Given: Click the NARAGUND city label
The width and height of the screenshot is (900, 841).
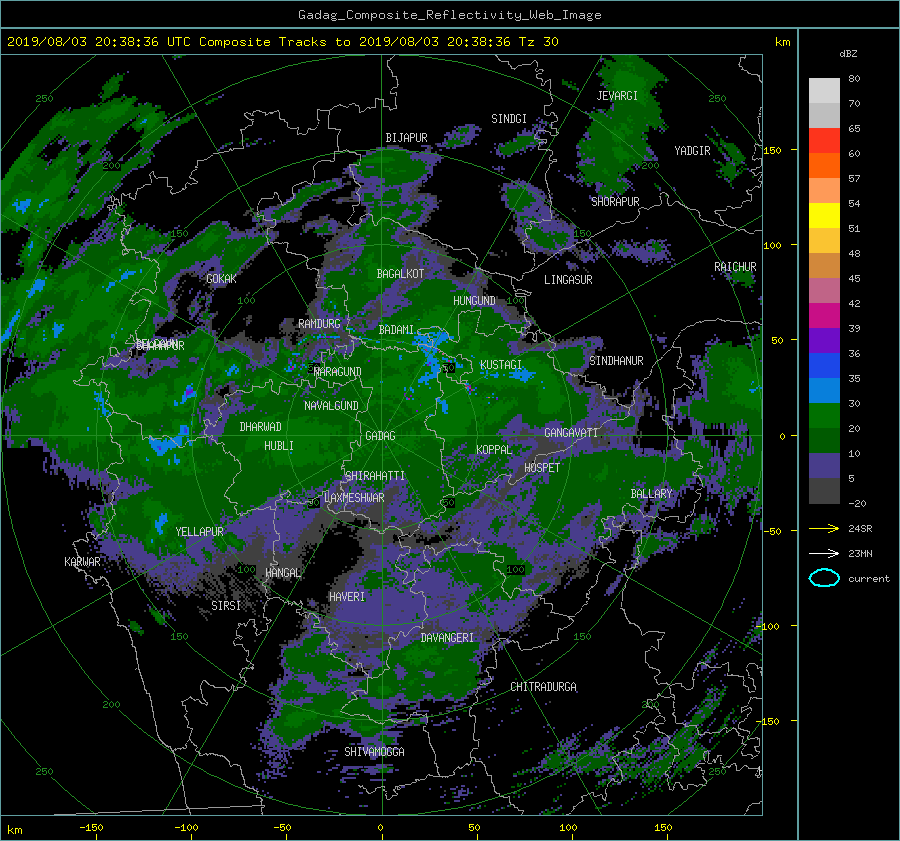Looking at the screenshot, I should pyautogui.click(x=338, y=372).
